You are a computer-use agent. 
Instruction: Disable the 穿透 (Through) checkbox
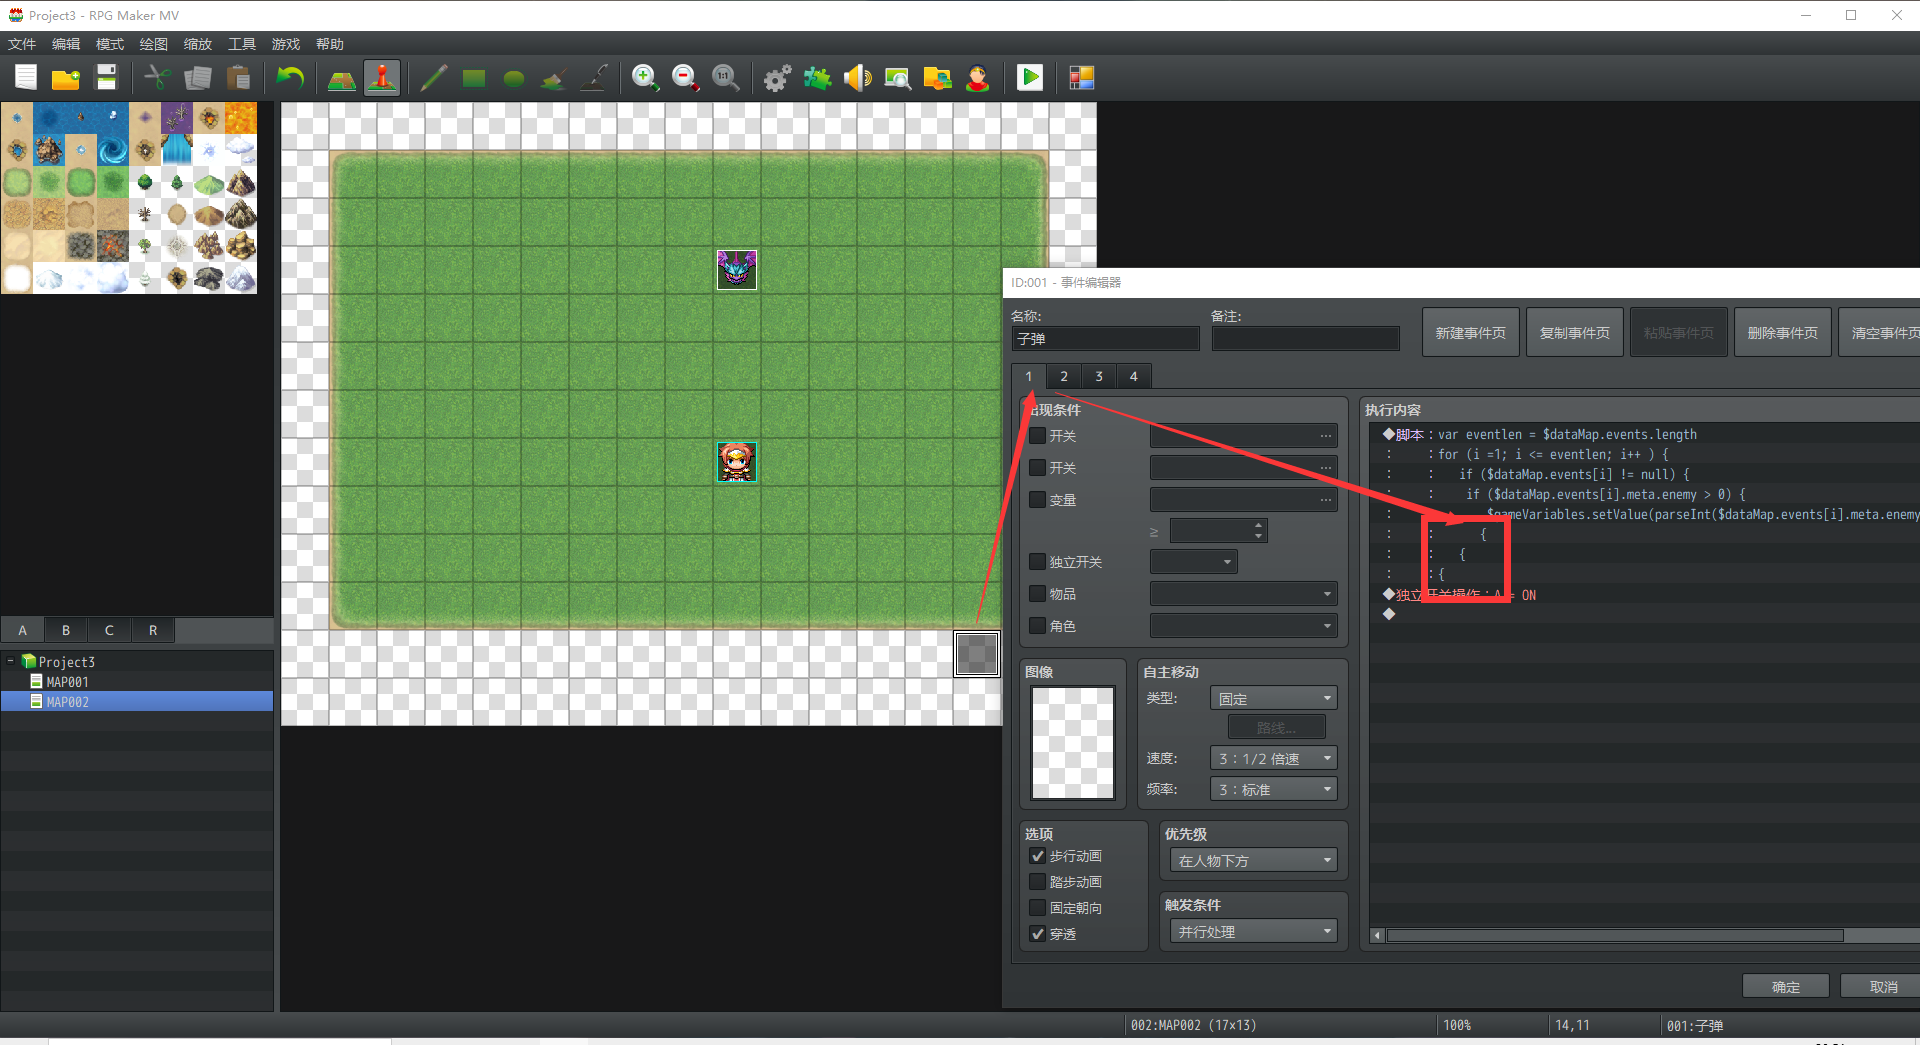click(x=1038, y=934)
